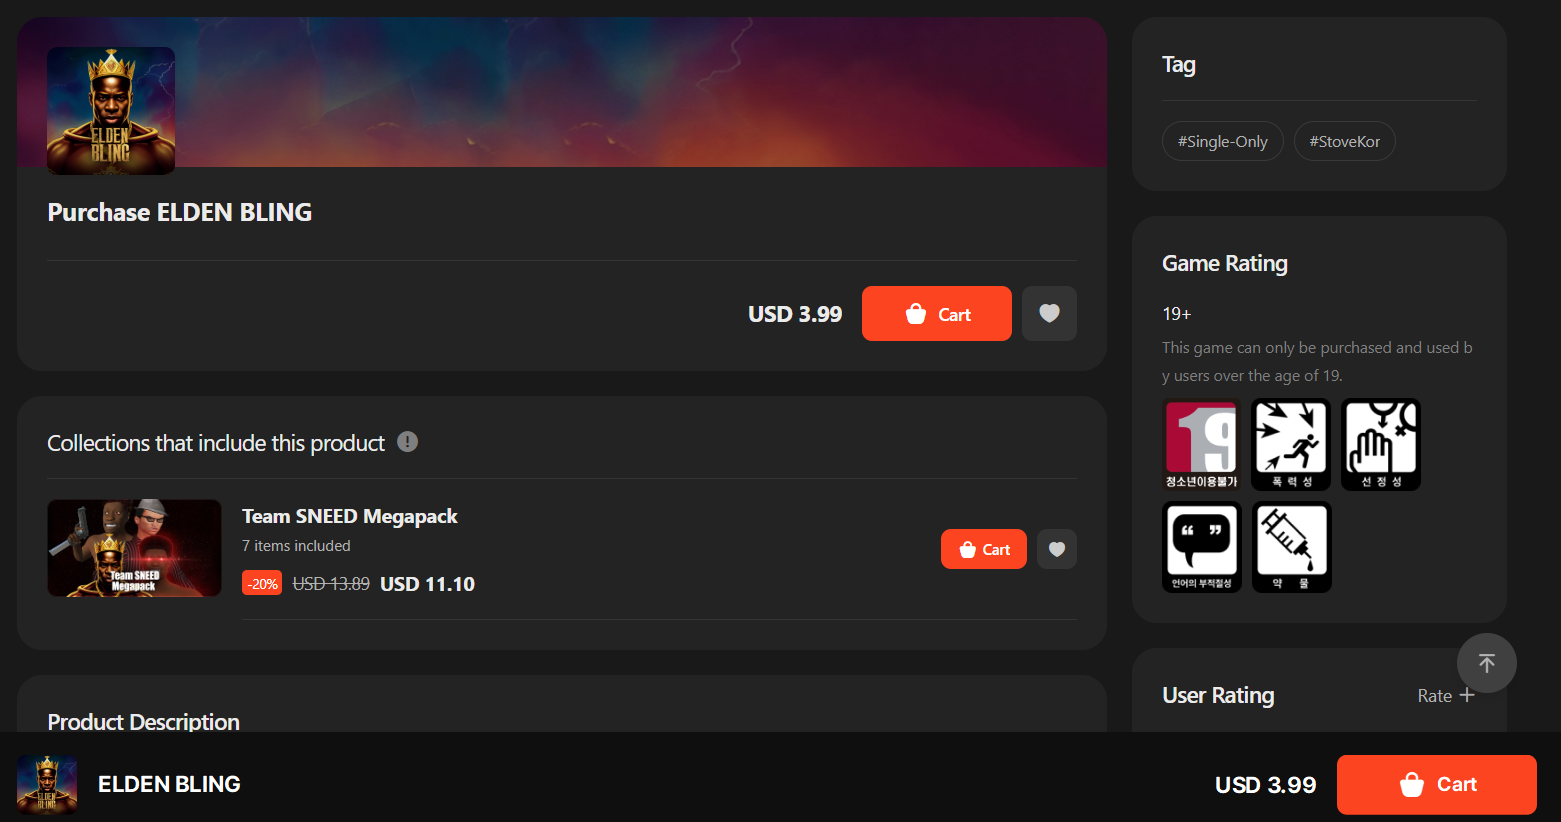Select the #Single-Only tag
This screenshot has height=822, width=1561.
[1222, 141]
